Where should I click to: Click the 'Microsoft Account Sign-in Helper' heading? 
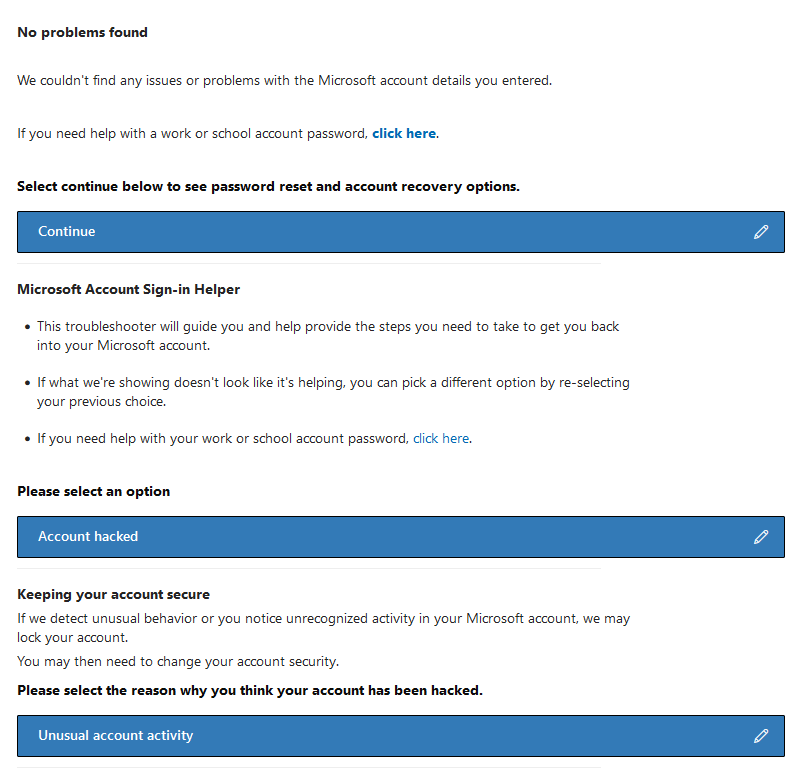point(128,290)
